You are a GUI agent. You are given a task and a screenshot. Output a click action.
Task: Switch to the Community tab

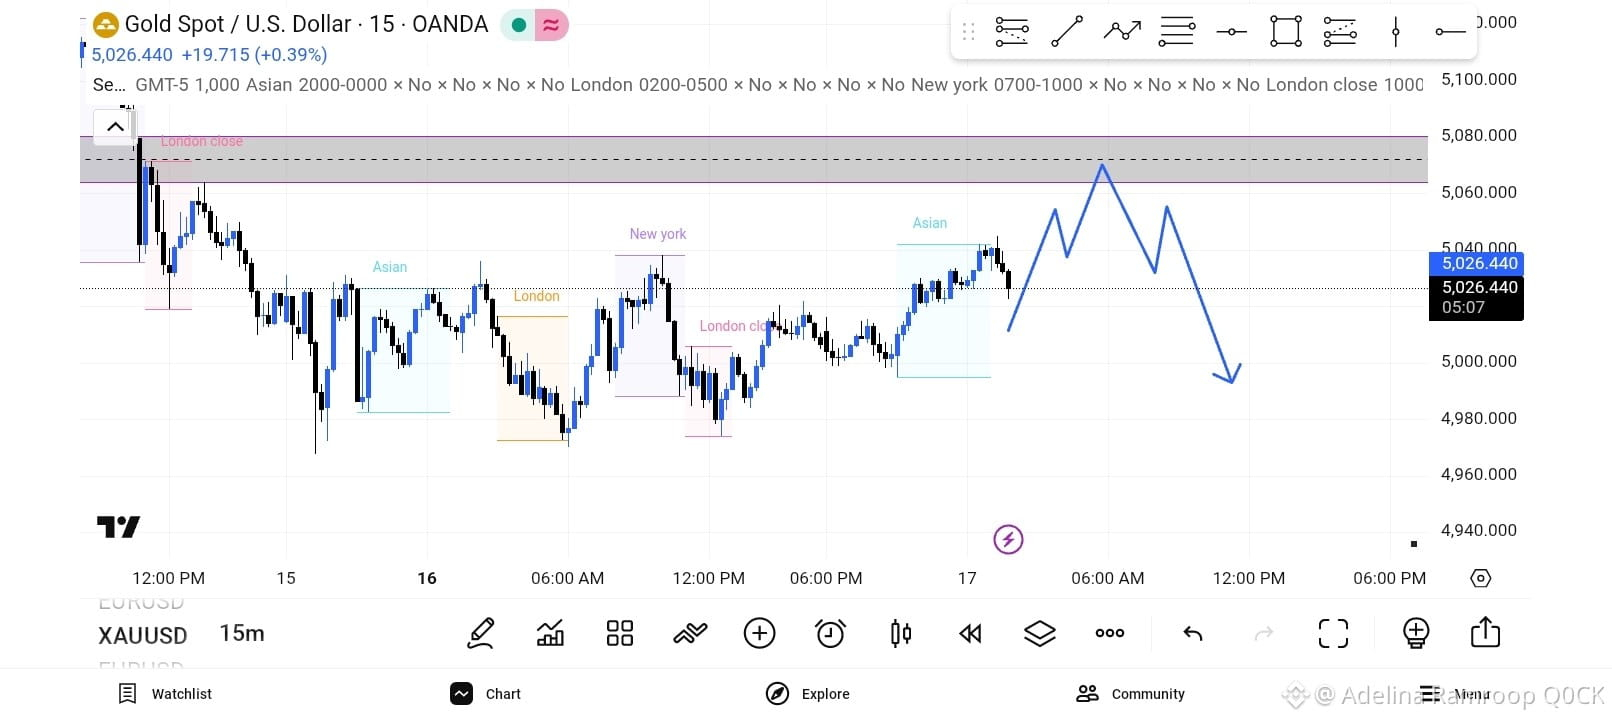pyautogui.click(x=1131, y=694)
